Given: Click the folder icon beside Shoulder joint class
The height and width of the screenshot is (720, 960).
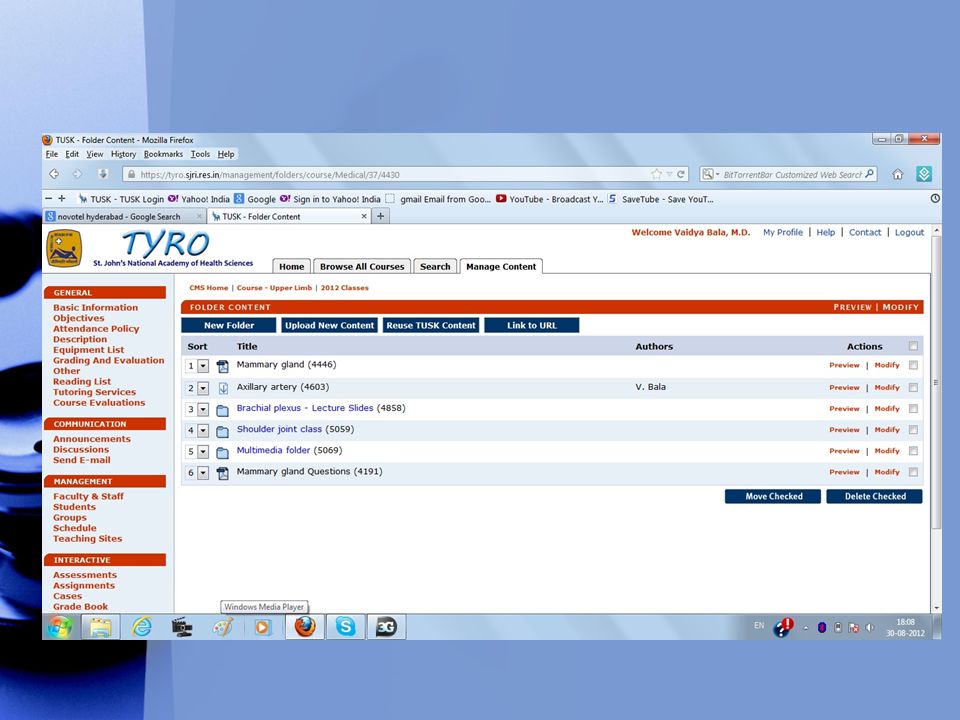Looking at the screenshot, I should (x=222, y=431).
